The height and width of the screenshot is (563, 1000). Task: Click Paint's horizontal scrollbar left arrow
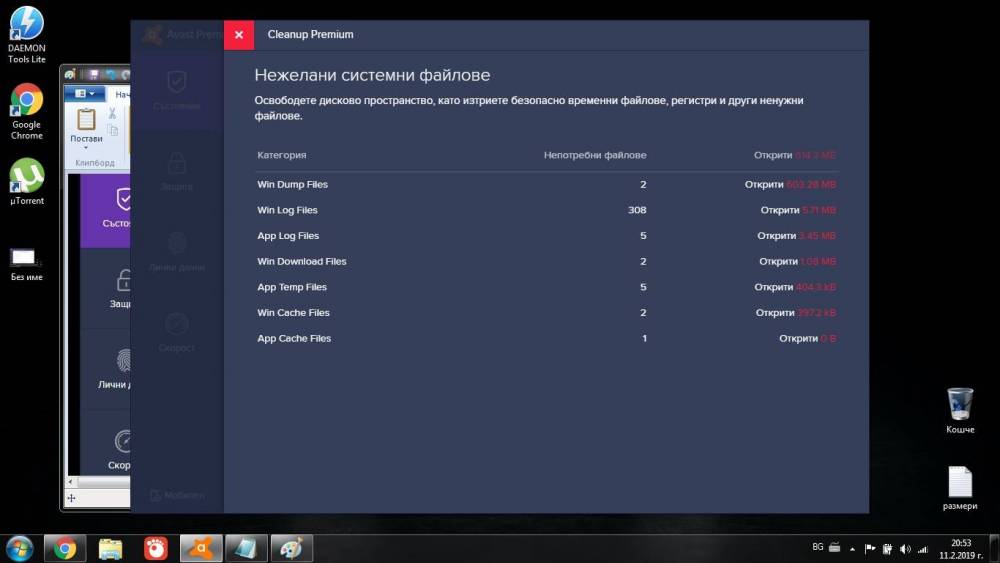71,482
